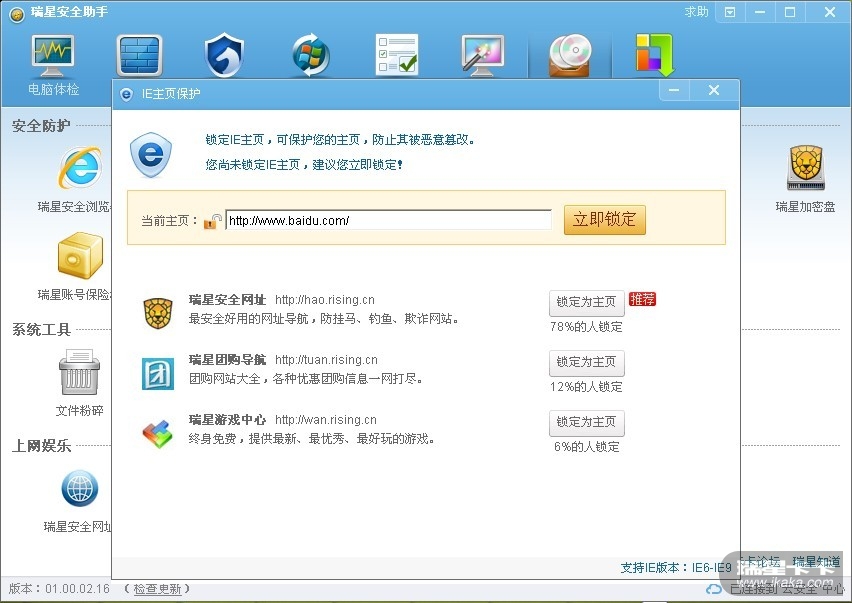Click the 团 icon for 瑞星团购导航
Screen dimensions: 852x603
tap(158, 374)
